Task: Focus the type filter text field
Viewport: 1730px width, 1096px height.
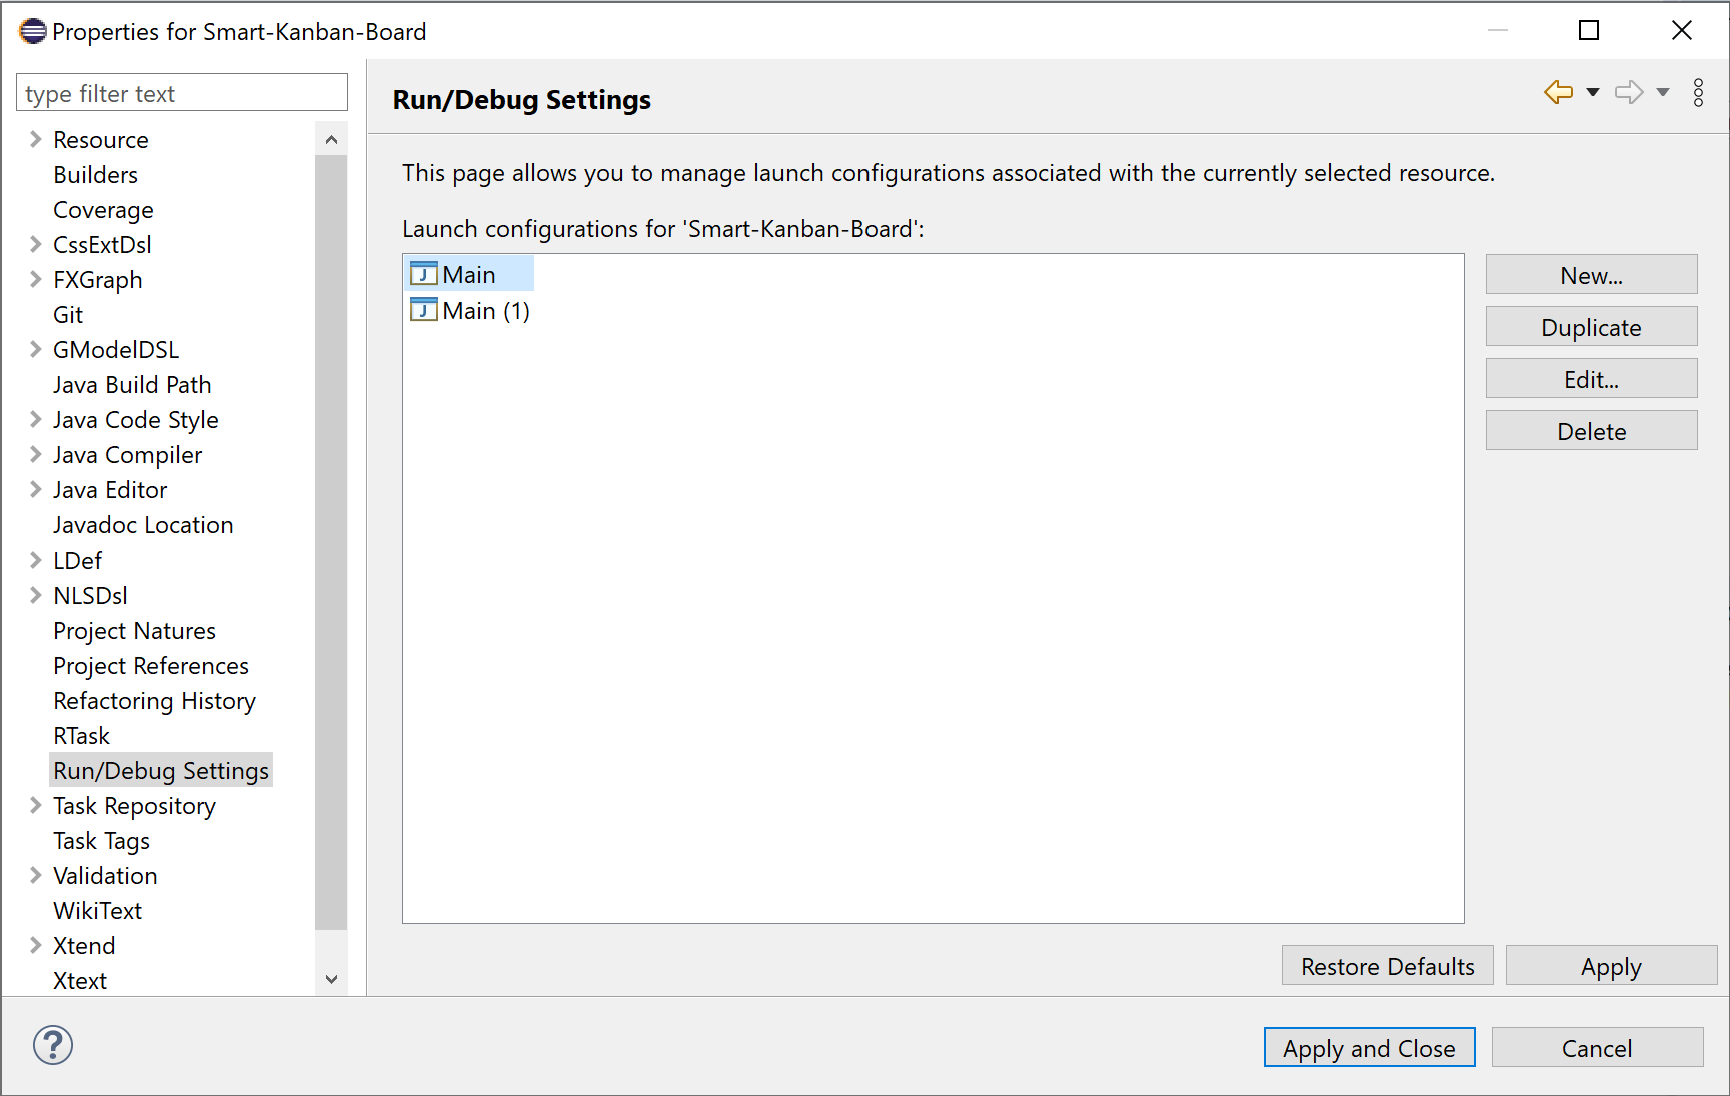Action: tap(182, 93)
